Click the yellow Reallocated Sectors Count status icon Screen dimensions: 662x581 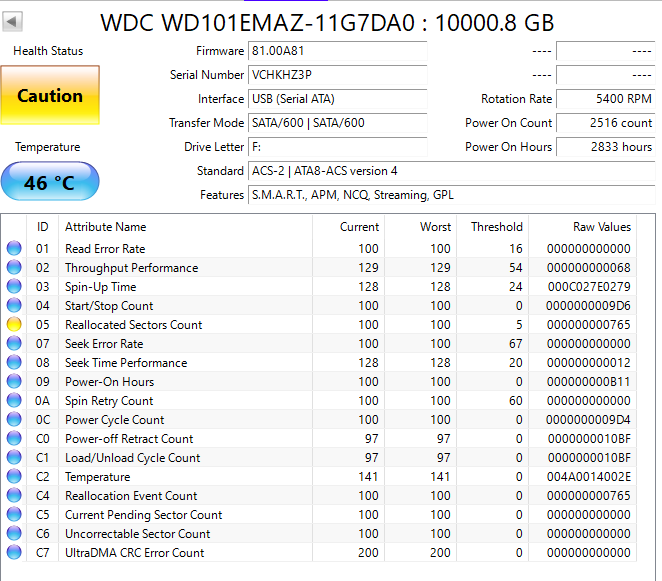click(14, 325)
